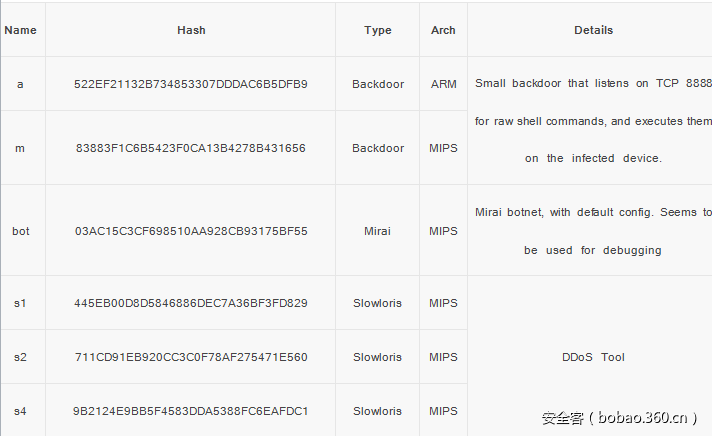712x436 pixels.
Task: Select hash 9B2124E9BB5F4583DDA5388FC6EAFDC1
Action: click(191, 411)
